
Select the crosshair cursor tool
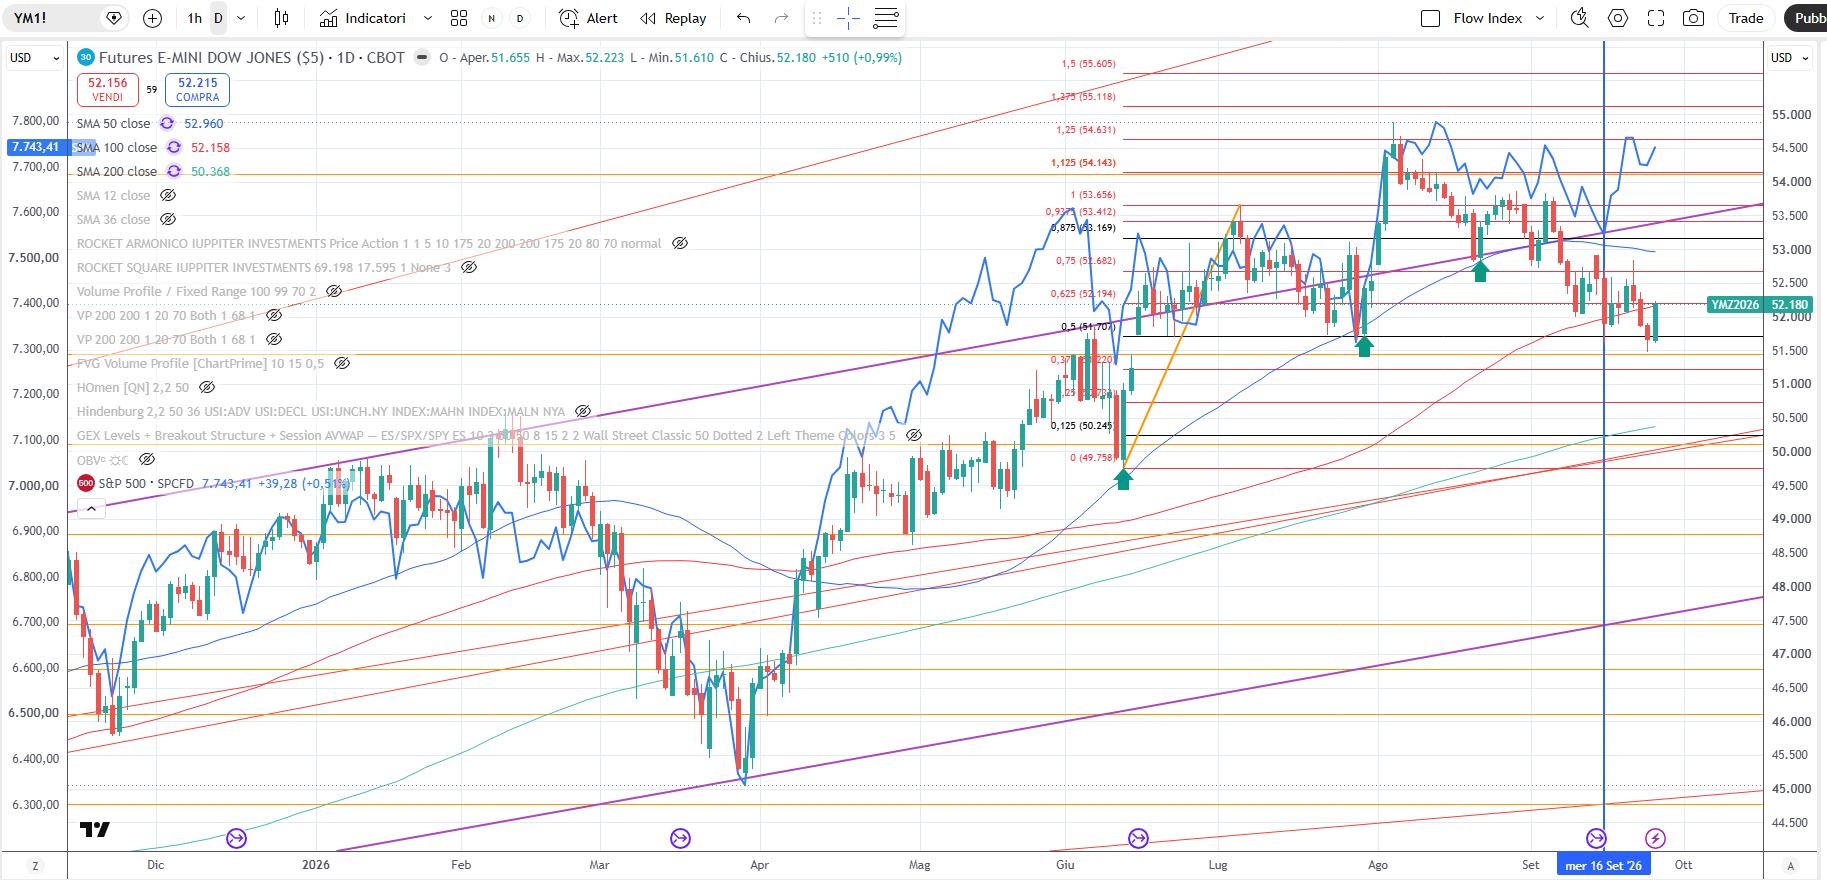pos(848,18)
